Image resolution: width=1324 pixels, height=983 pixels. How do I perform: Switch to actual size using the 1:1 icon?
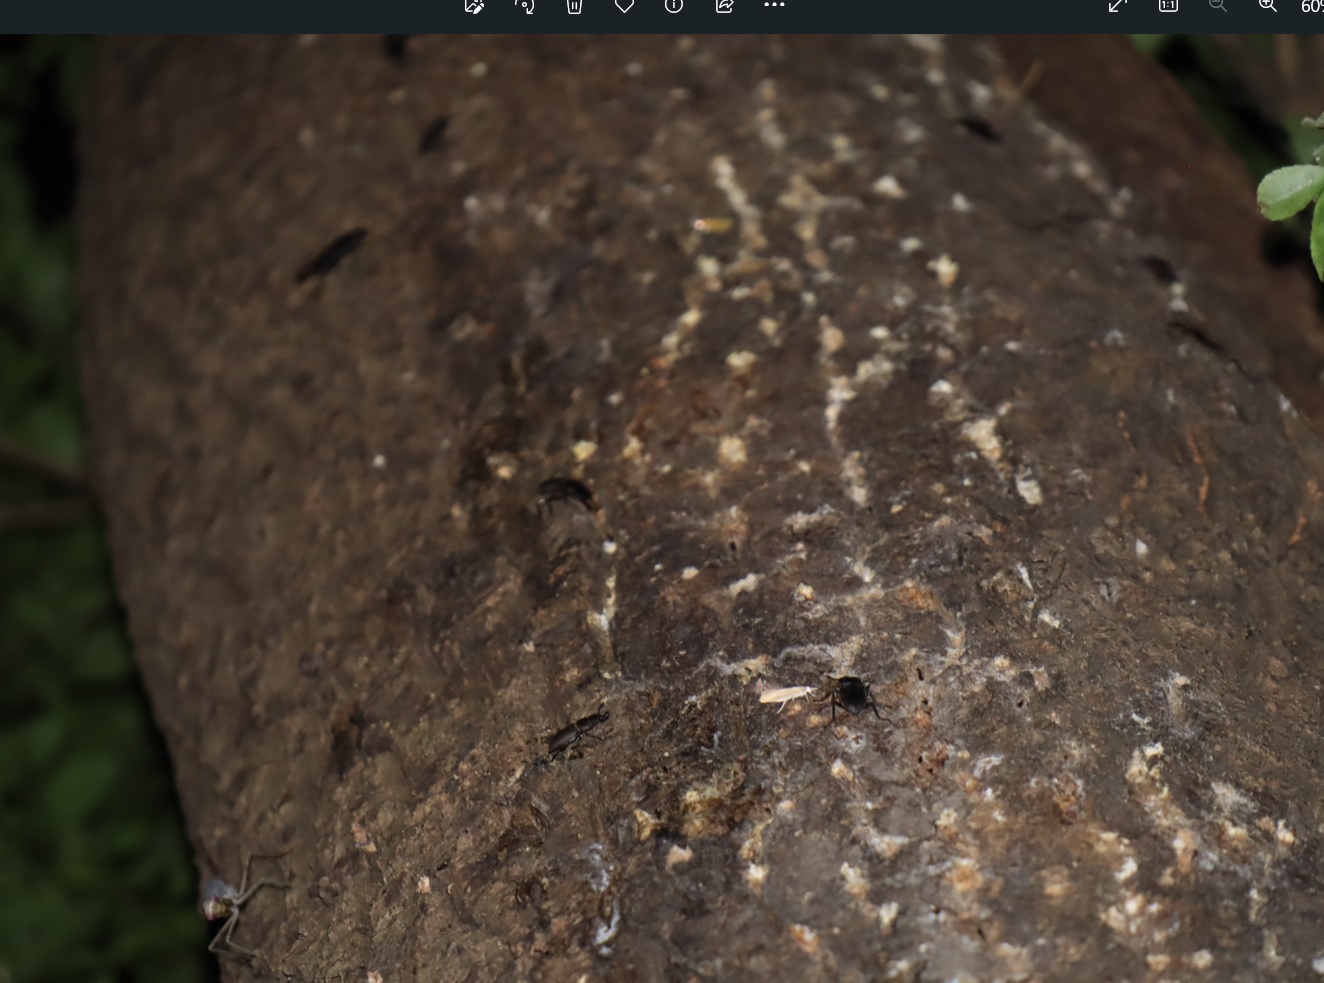1168,6
